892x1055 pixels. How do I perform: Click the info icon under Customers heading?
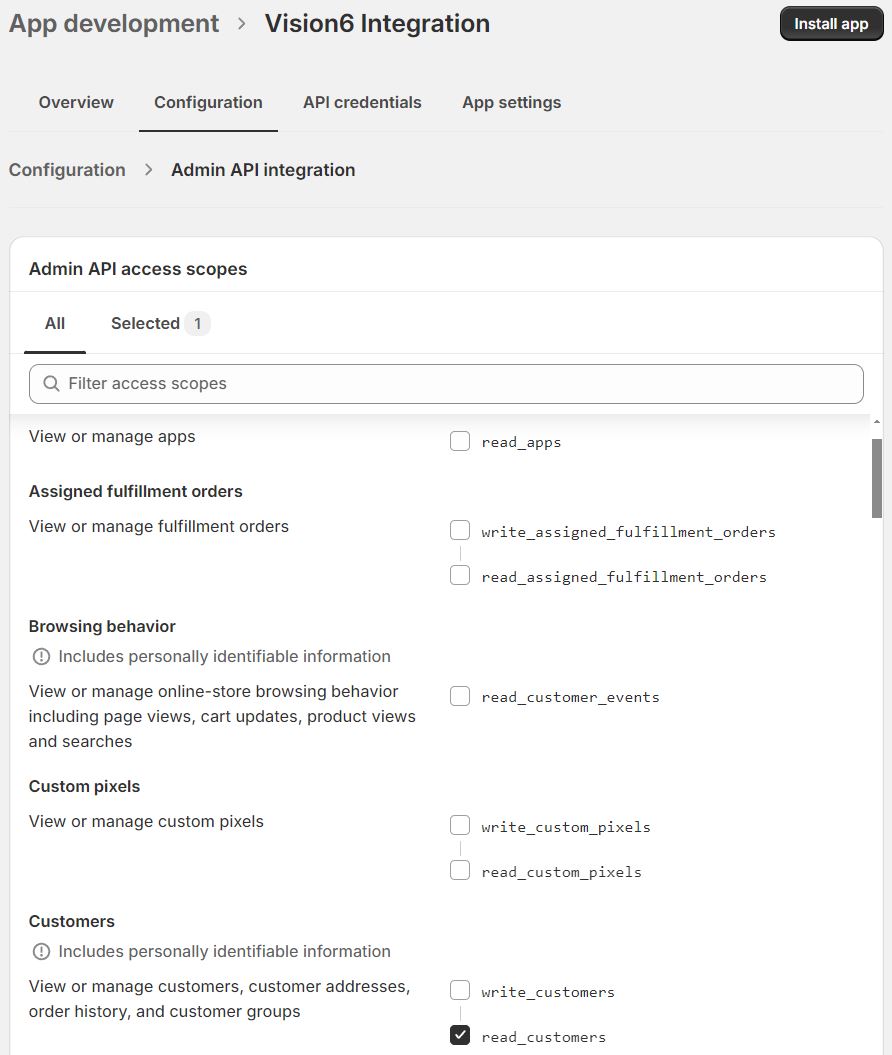[42, 951]
